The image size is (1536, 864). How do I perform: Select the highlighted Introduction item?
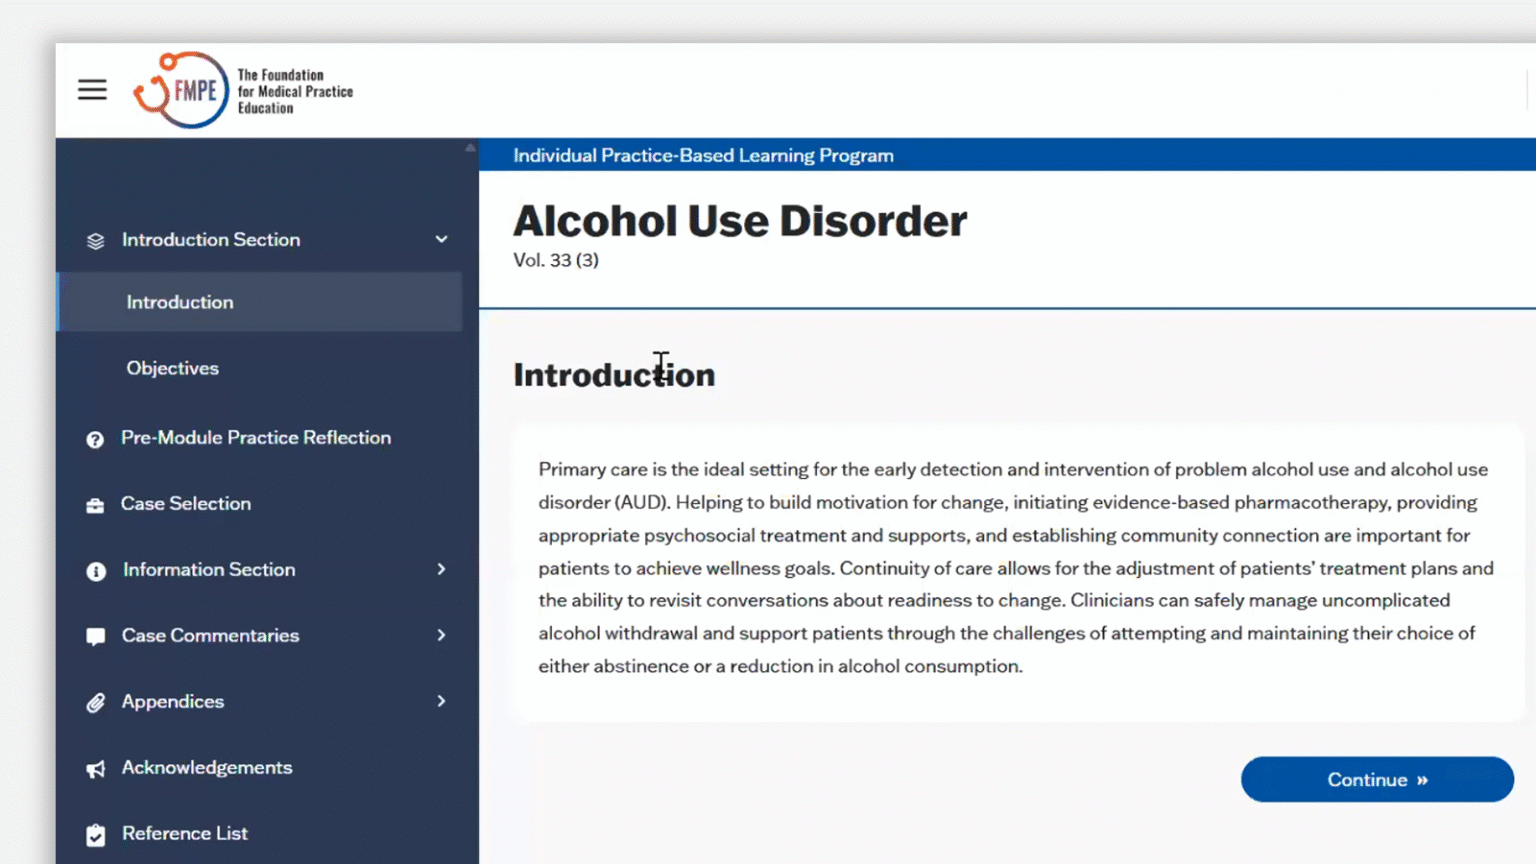click(180, 302)
